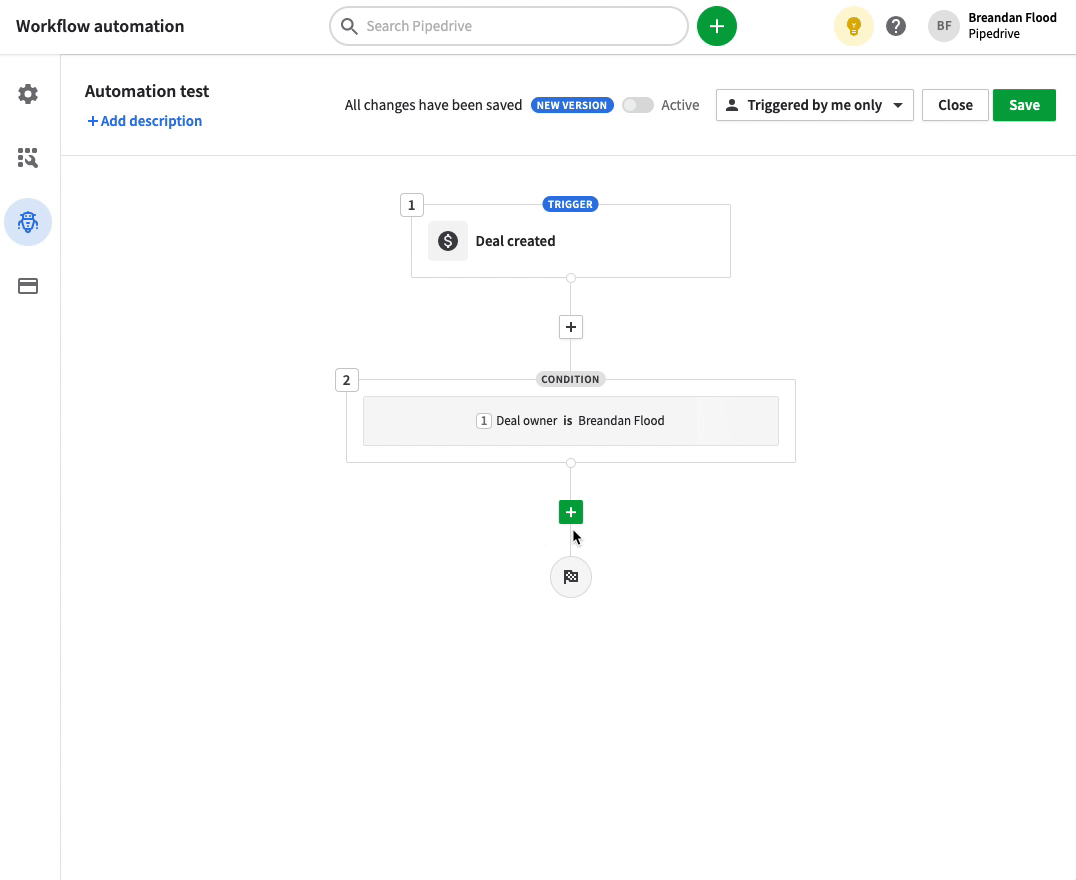Click the step number box labeled 2
The width and height of the screenshot is (1076, 880).
[346, 379]
